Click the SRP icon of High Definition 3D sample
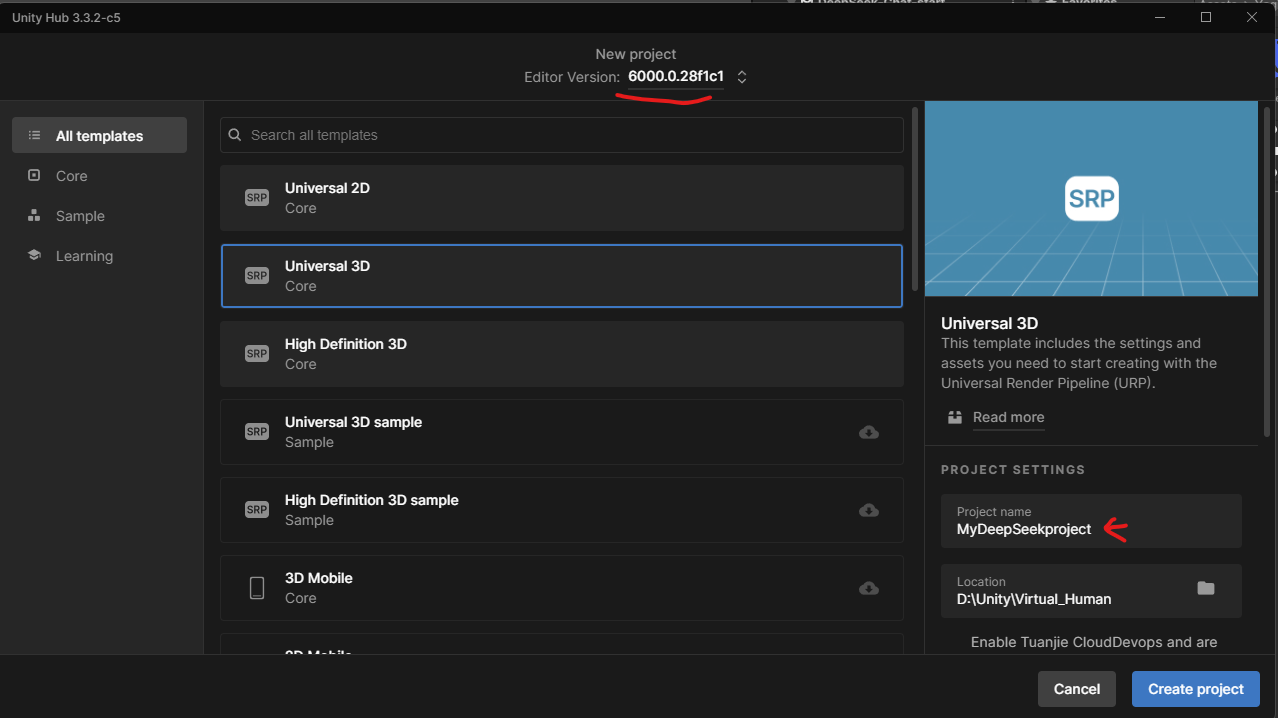Screen dimensions: 1278x718 pyautogui.click(x=257, y=510)
